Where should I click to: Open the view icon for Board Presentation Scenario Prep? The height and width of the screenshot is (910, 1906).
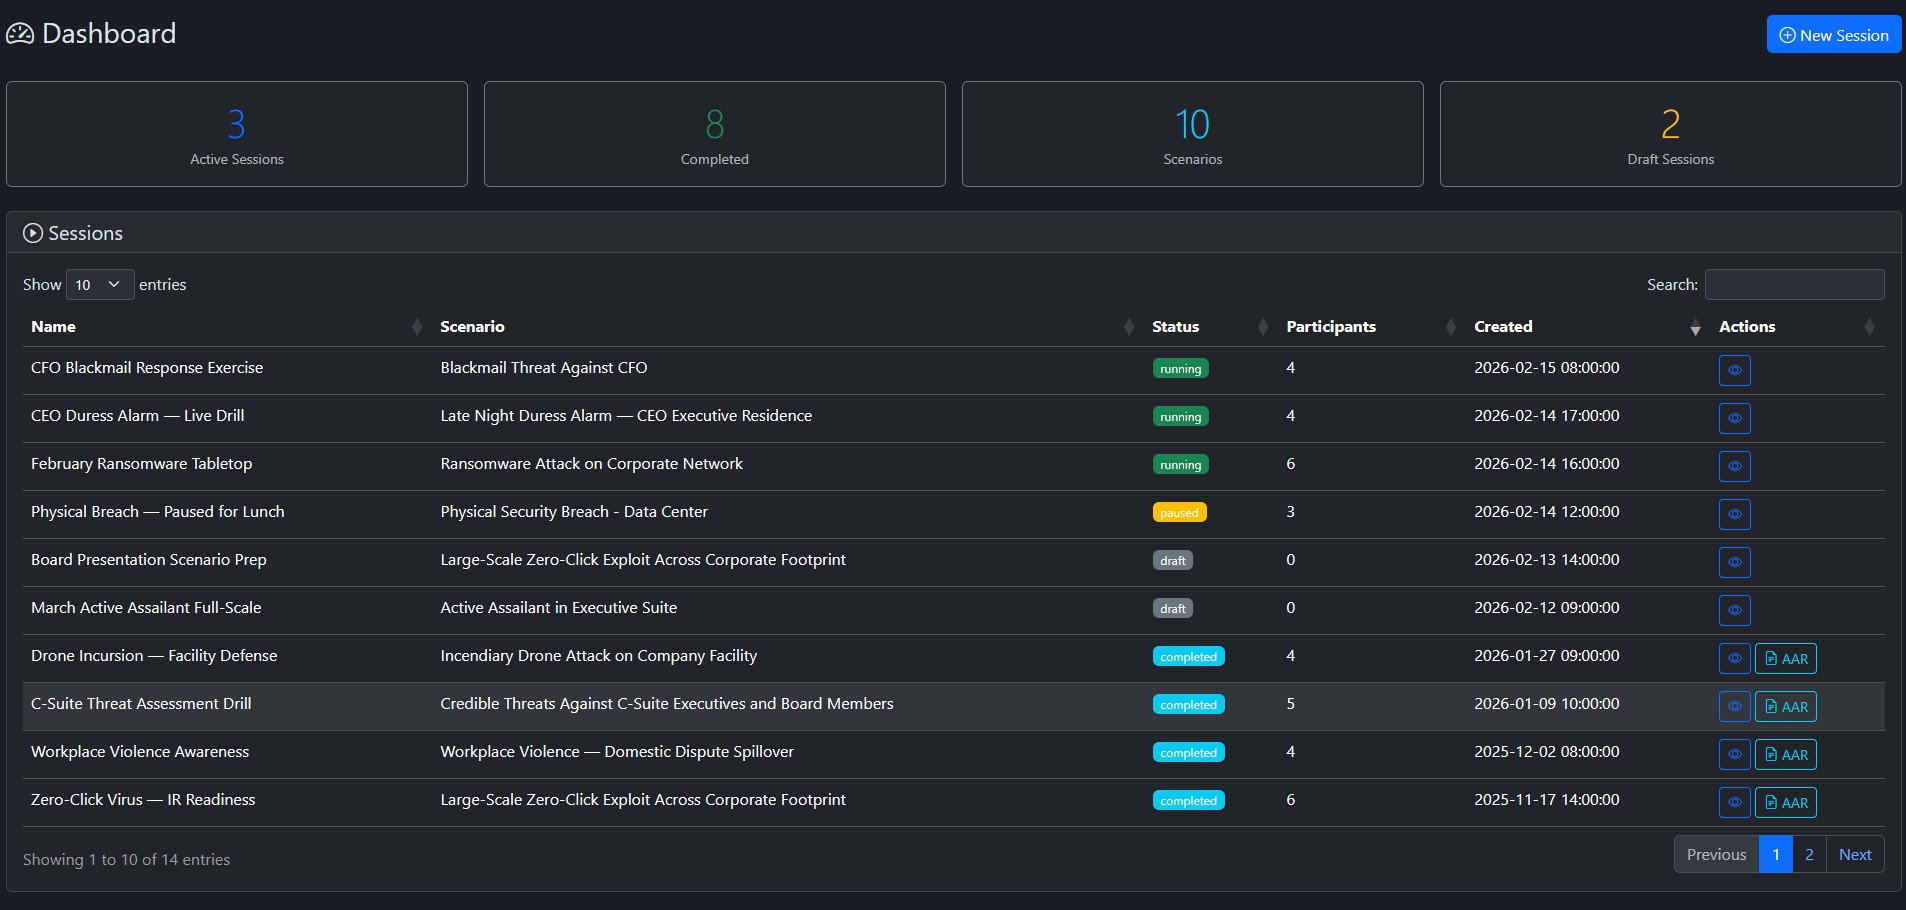coord(1735,562)
